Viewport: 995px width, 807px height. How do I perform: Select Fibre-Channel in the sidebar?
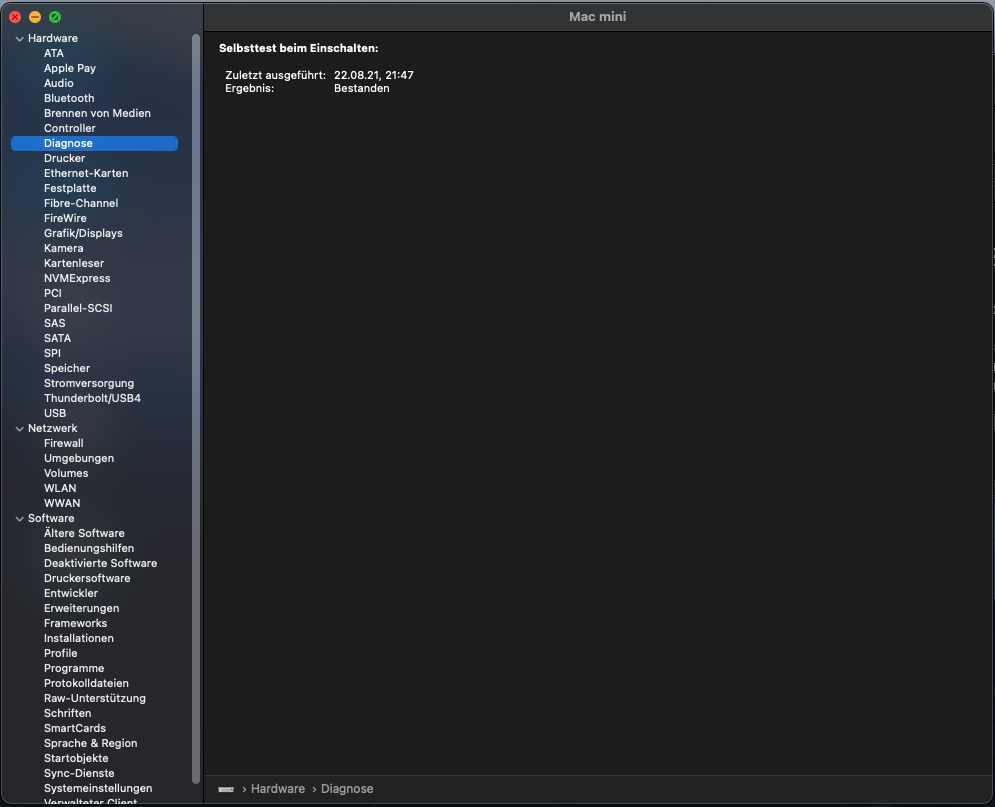click(x=81, y=203)
